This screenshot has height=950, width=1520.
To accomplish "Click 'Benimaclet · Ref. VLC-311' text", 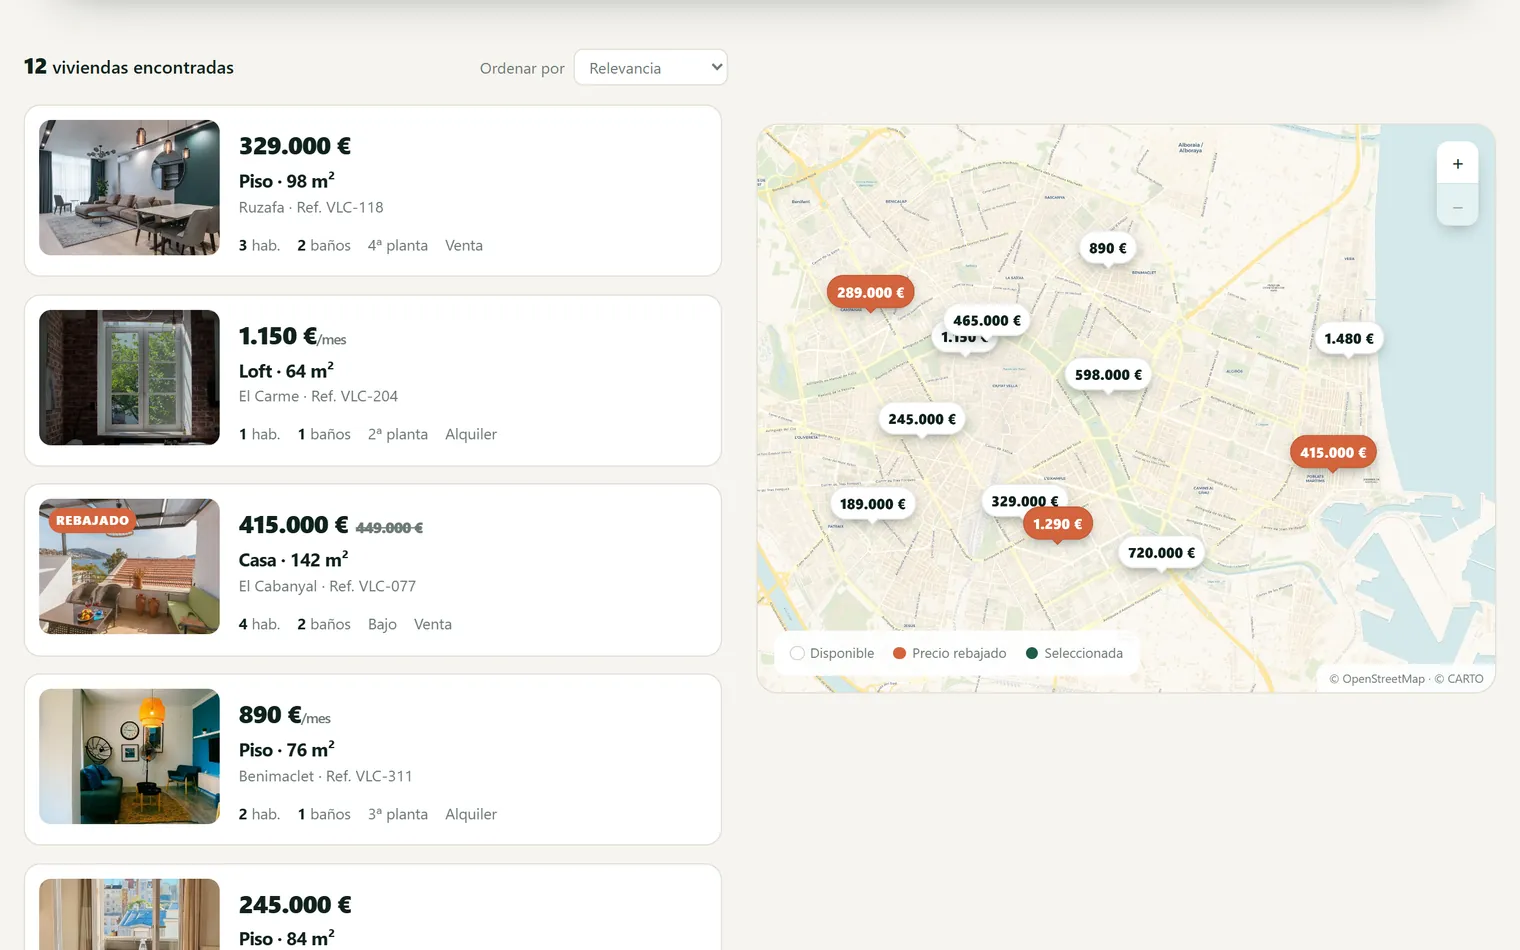I will pos(325,776).
